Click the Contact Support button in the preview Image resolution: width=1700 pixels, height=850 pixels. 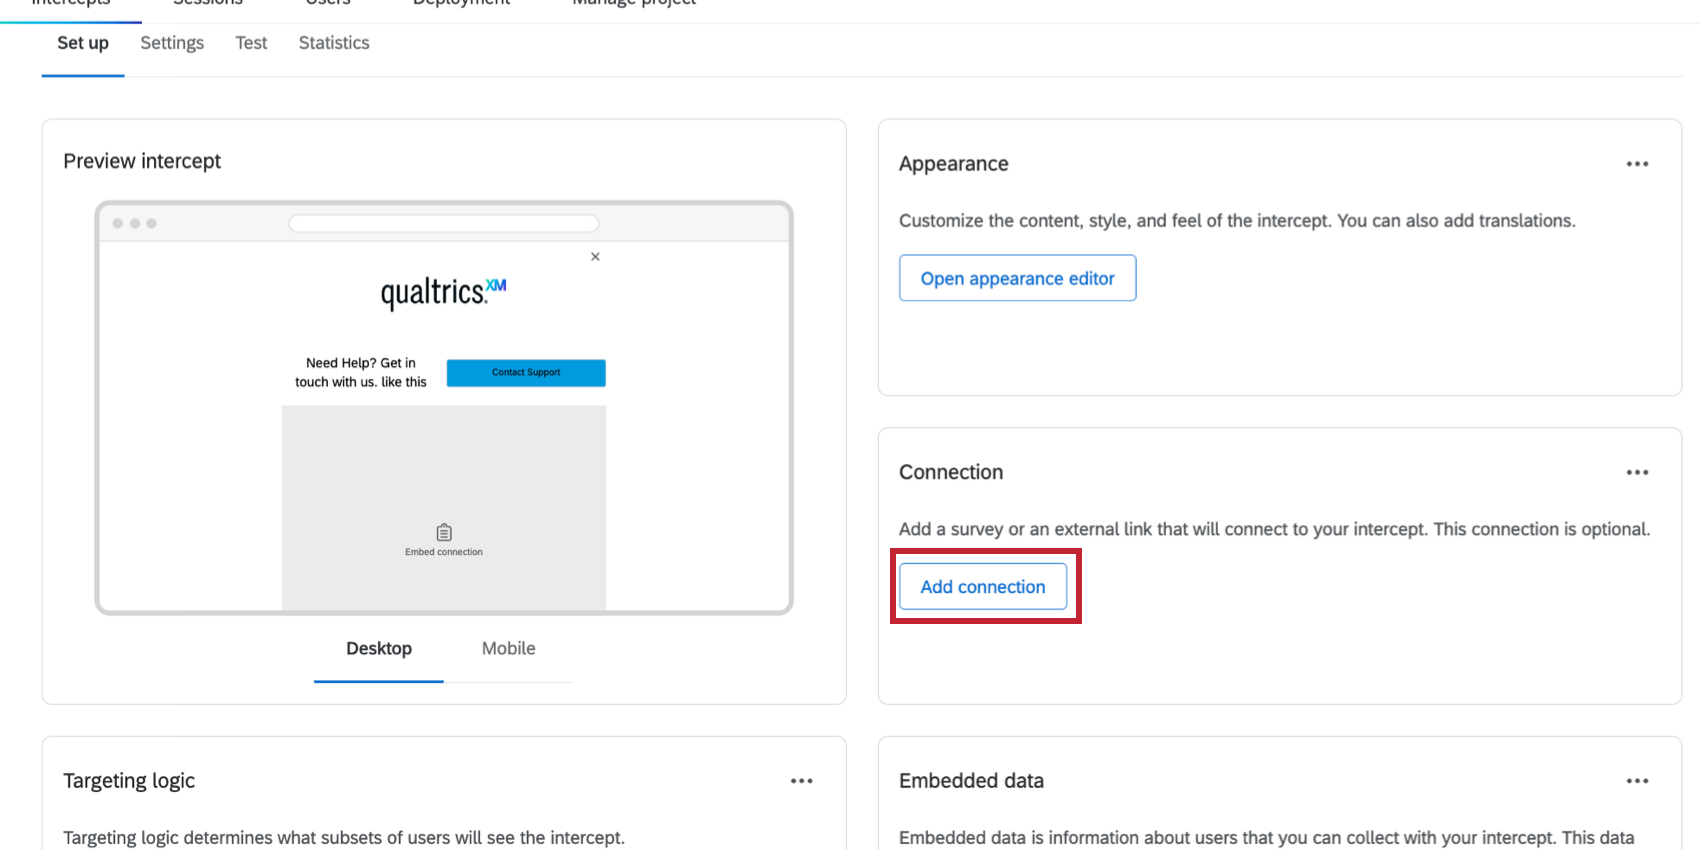click(526, 372)
